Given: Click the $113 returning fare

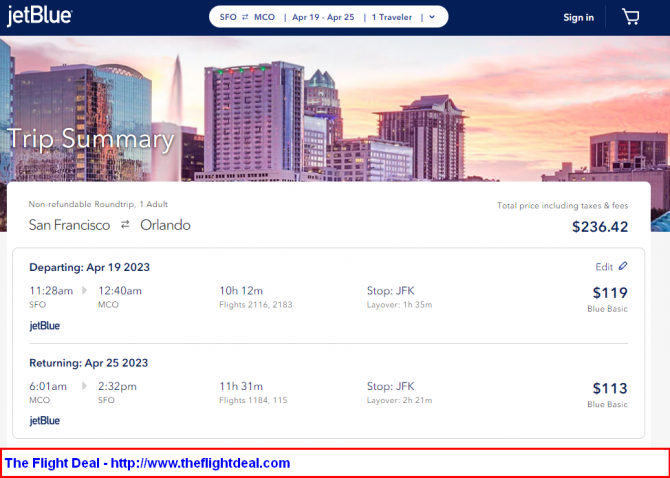Looking at the screenshot, I should [610, 388].
